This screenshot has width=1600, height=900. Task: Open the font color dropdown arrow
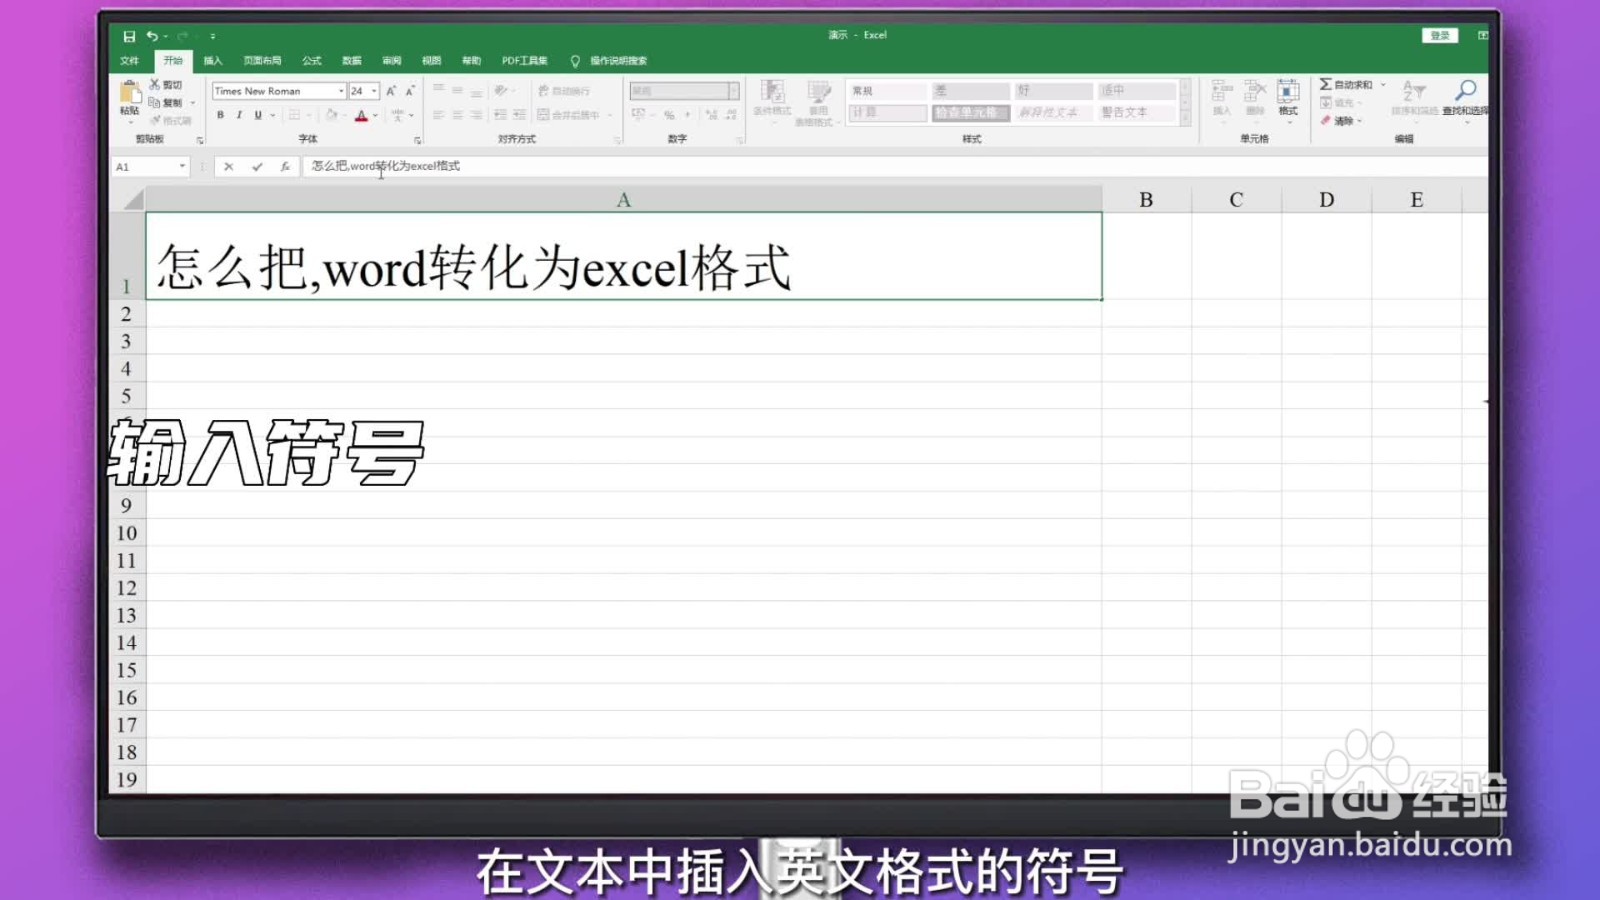[x=375, y=115]
